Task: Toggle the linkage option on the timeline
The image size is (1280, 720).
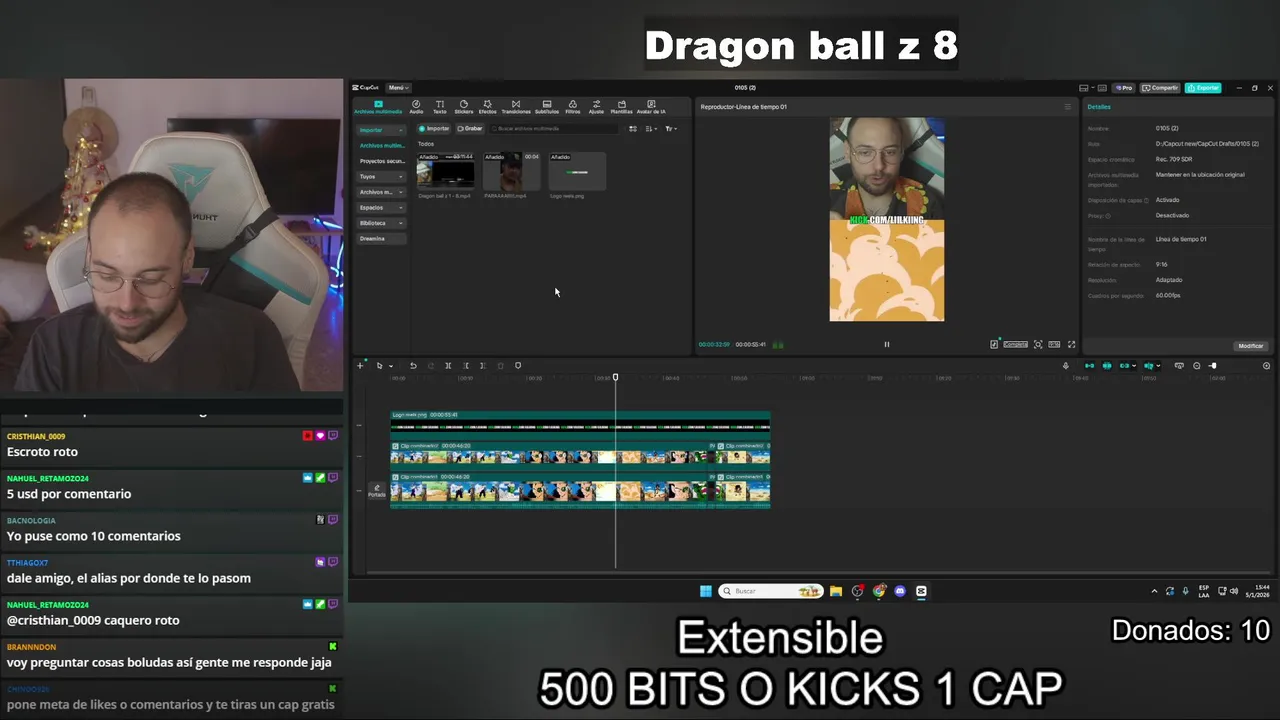Action: click(1126, 366)
